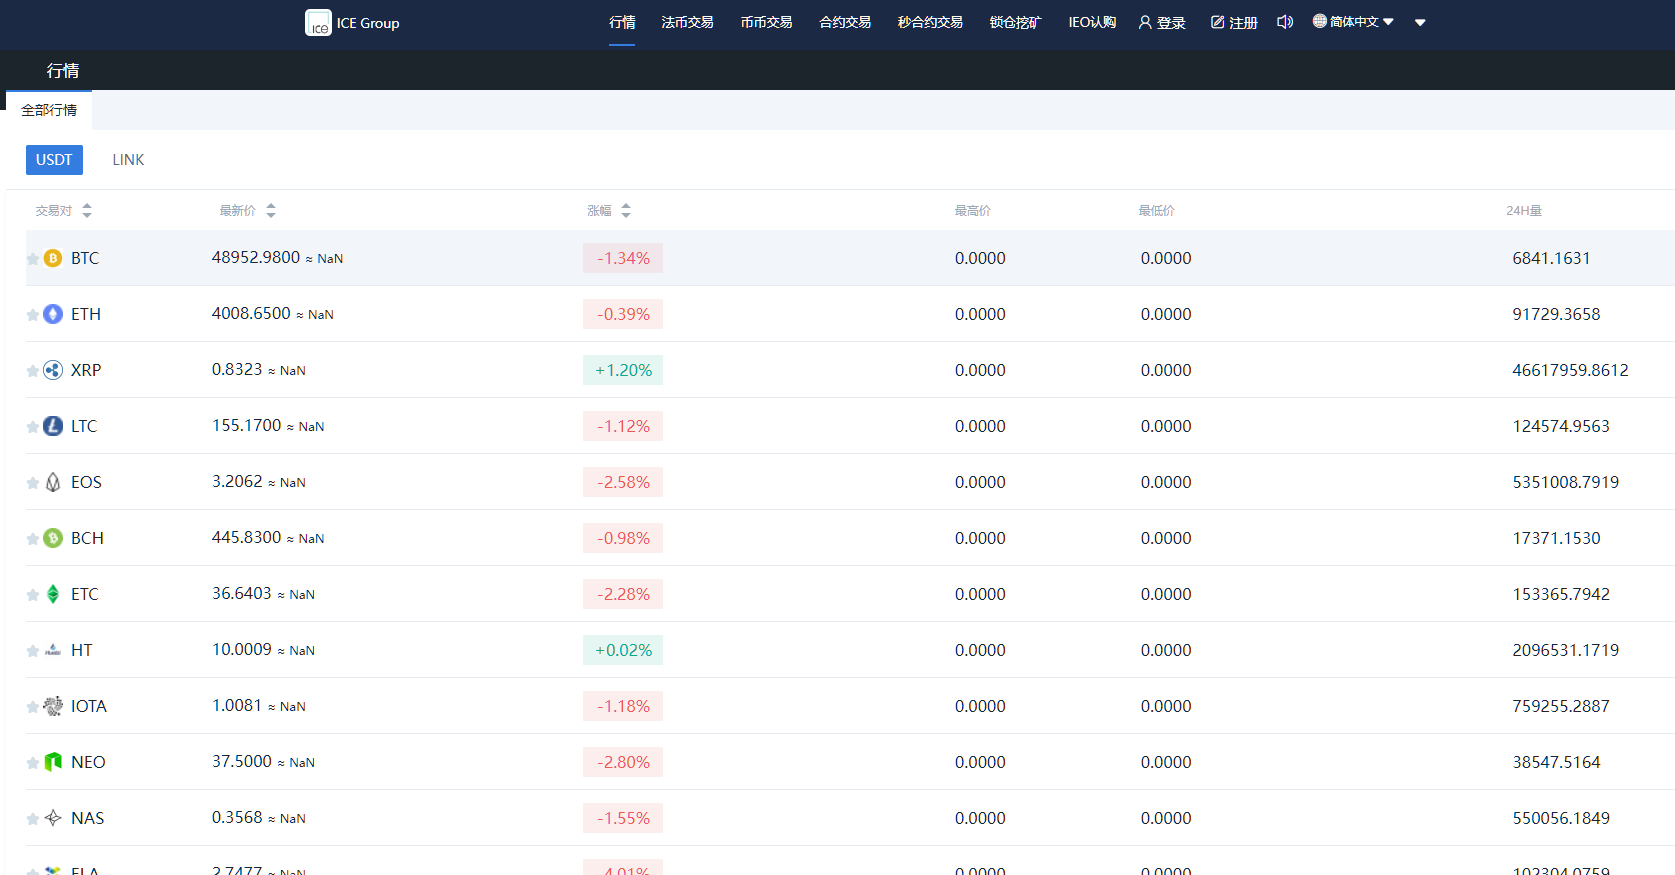The image size is (1675, 875).
Task: Favorite LTC with its star
Action: tap(33, 427)
